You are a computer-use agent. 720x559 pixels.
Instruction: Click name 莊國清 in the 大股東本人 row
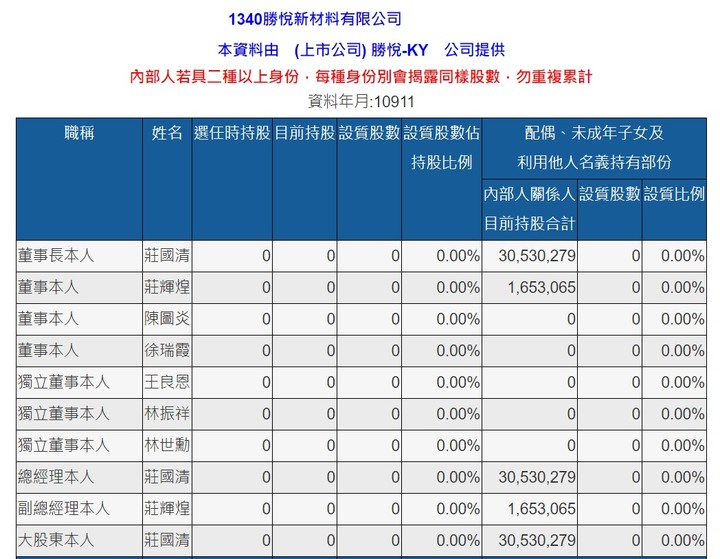[167, 540]
